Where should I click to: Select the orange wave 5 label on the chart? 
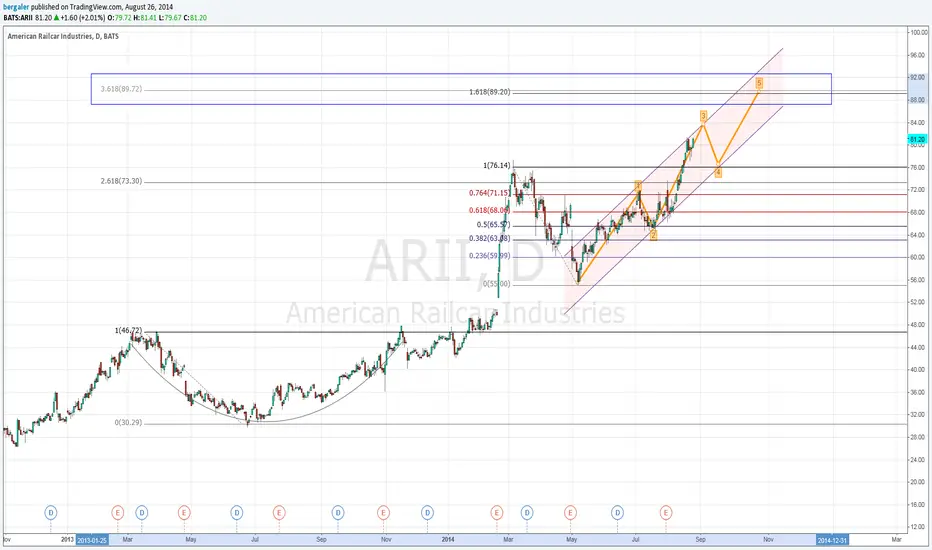point(759,83)
